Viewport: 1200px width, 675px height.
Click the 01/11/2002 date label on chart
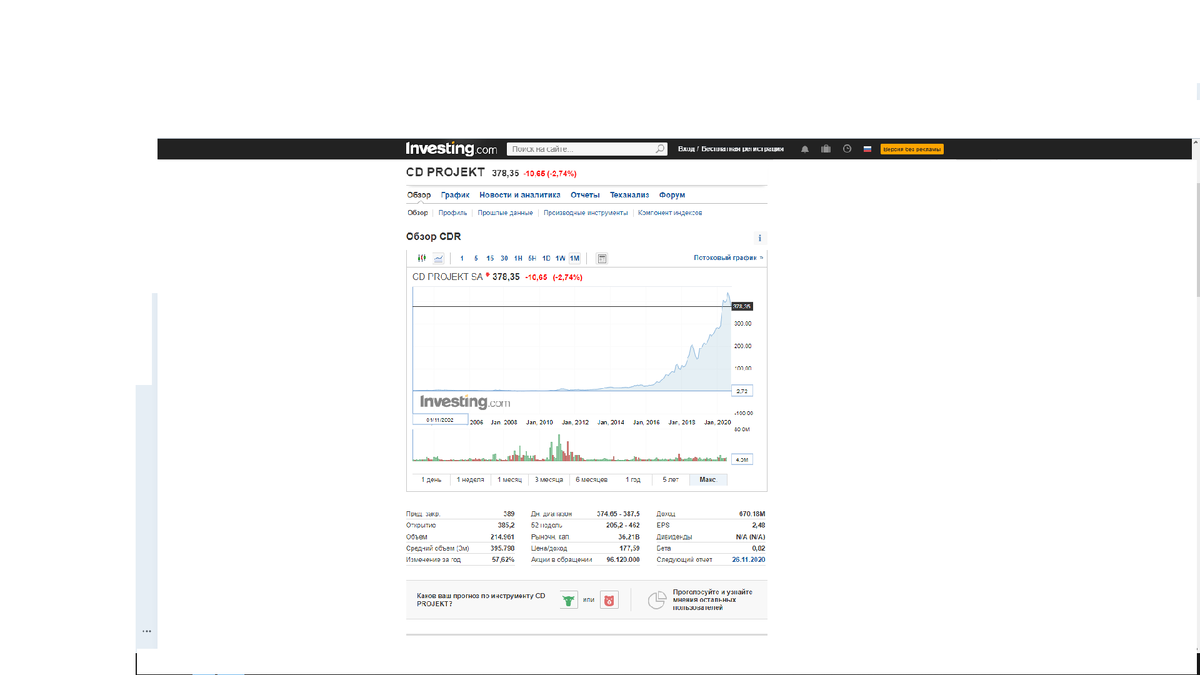click(x=440, y=420)
